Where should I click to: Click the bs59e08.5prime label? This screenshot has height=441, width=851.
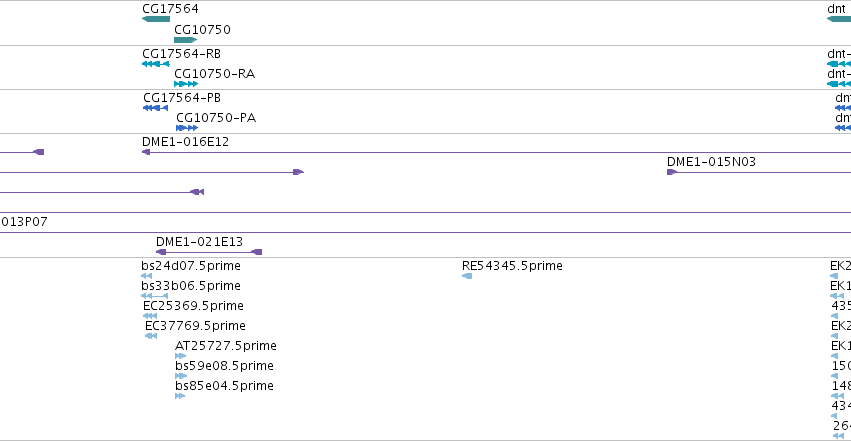tap(224, 366)
